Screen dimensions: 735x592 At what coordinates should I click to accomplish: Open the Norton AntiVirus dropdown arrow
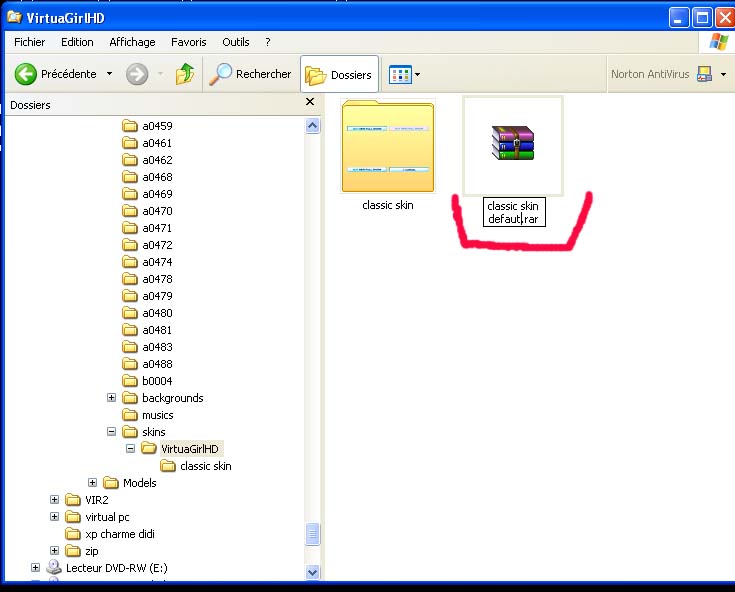point(723,75)
